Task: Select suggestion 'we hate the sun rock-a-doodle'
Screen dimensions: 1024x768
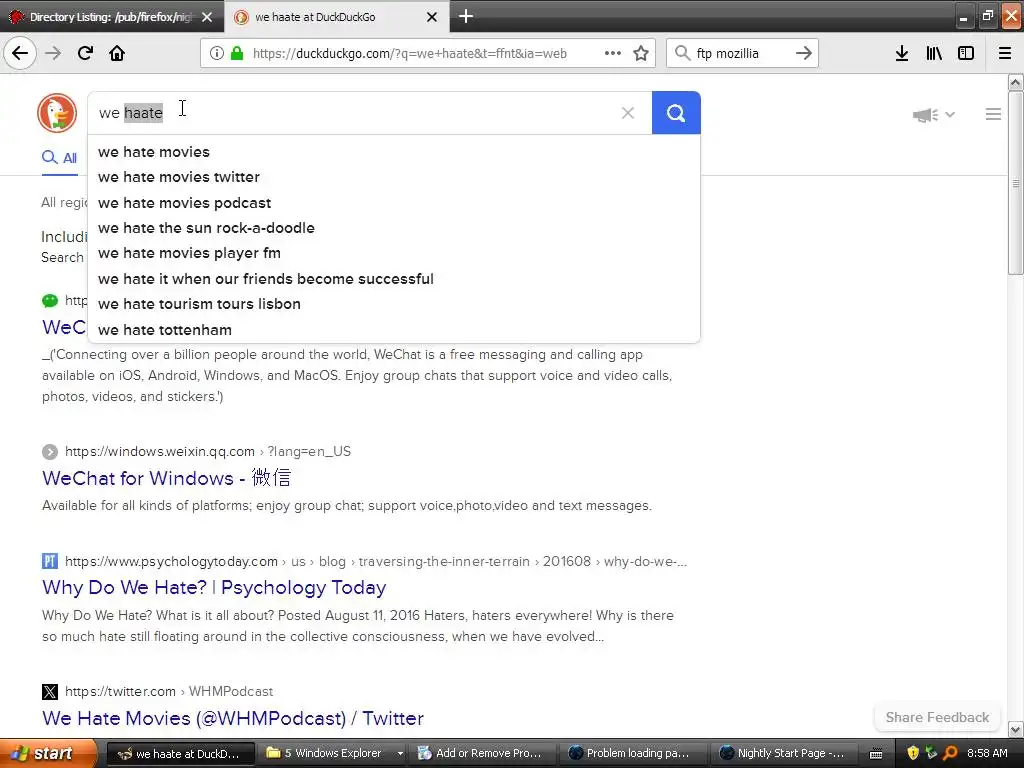Action: pyautogui.click(x=394, y=228)
